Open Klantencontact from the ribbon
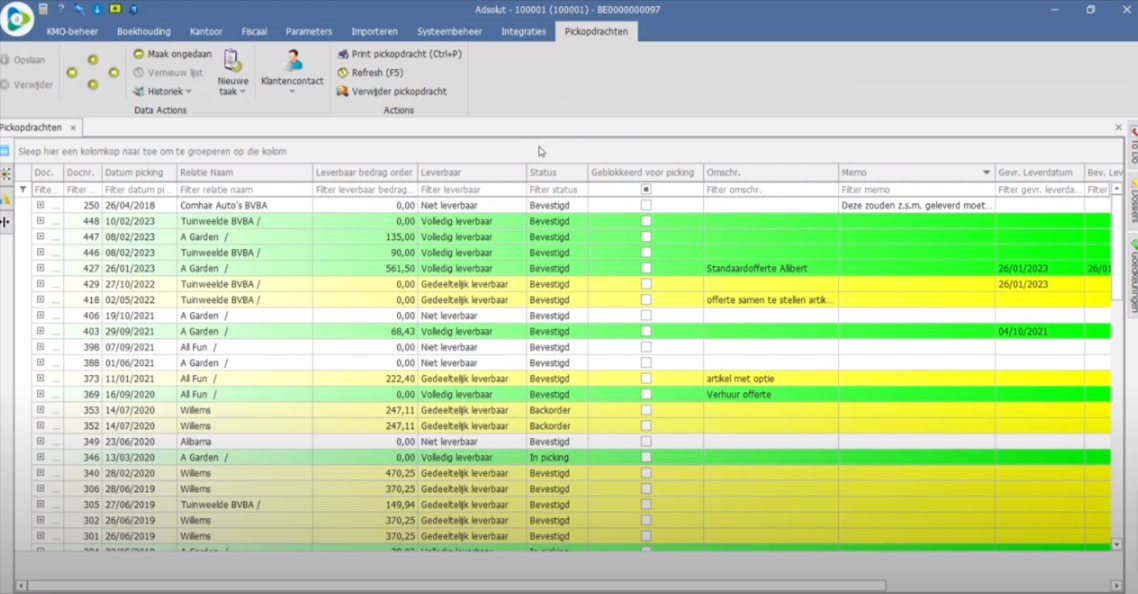This screenshot has height=594, width=1138. (292, 71)
